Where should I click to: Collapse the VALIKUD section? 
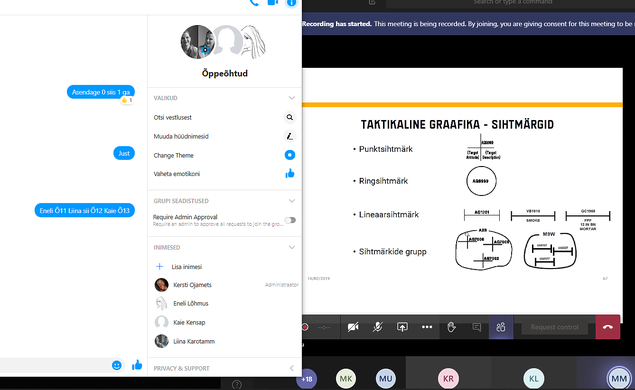[x=292, y=98]
